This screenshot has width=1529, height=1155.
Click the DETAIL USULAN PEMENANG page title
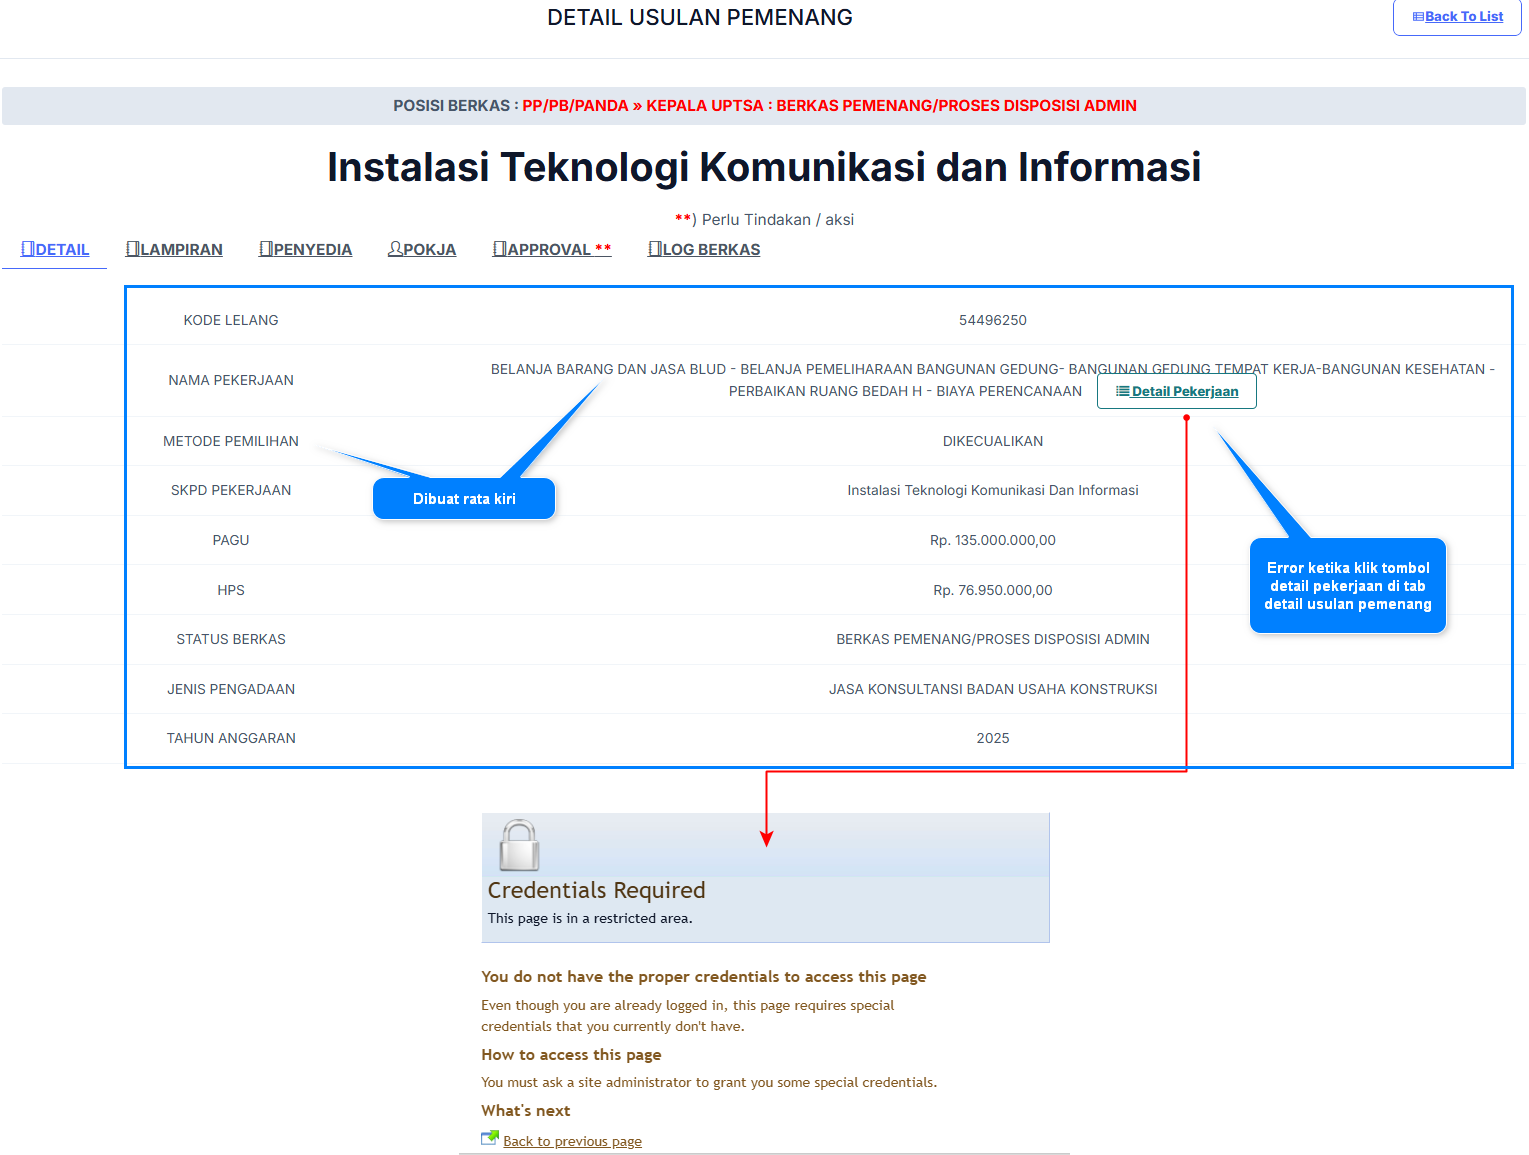tap(700, 18)
